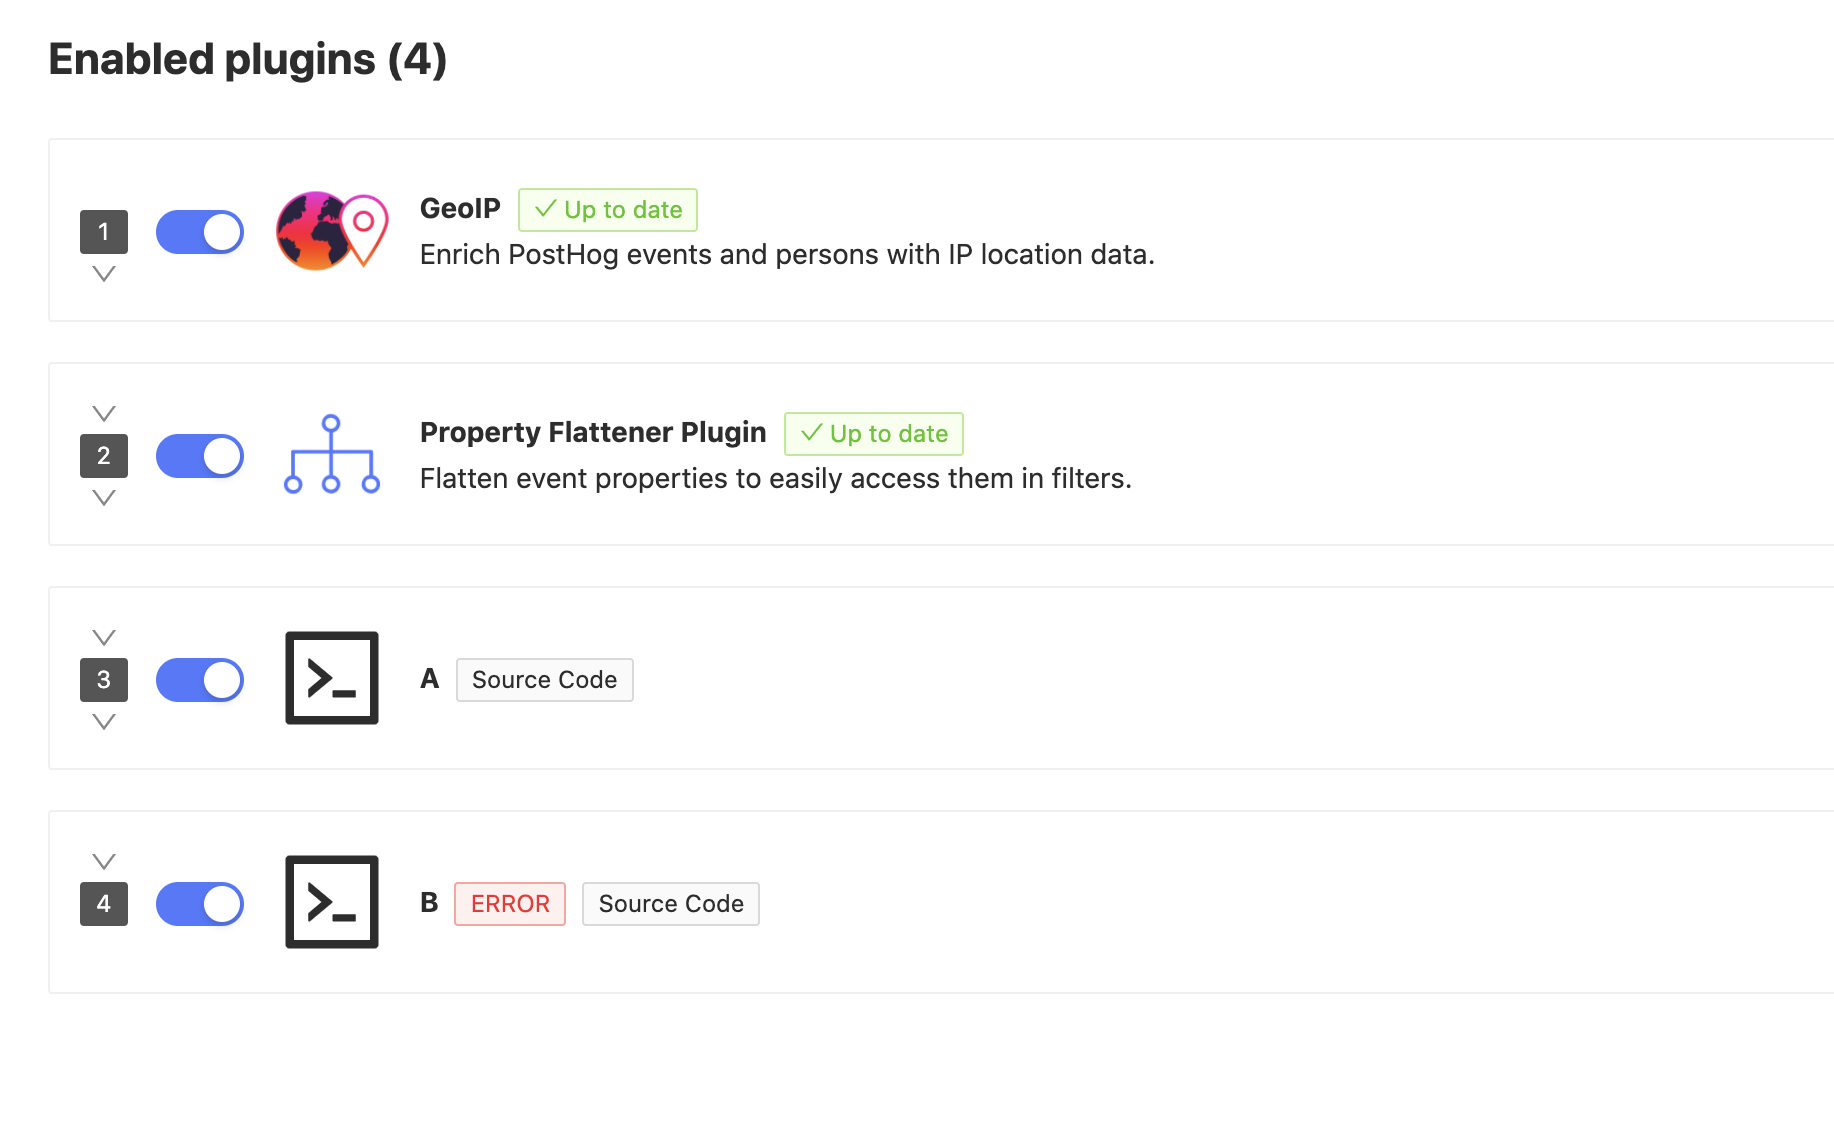This screenshot has width=1834, height=1126.
Task: Open the ERROR tag on plugin B
Action: click(510, 904)
